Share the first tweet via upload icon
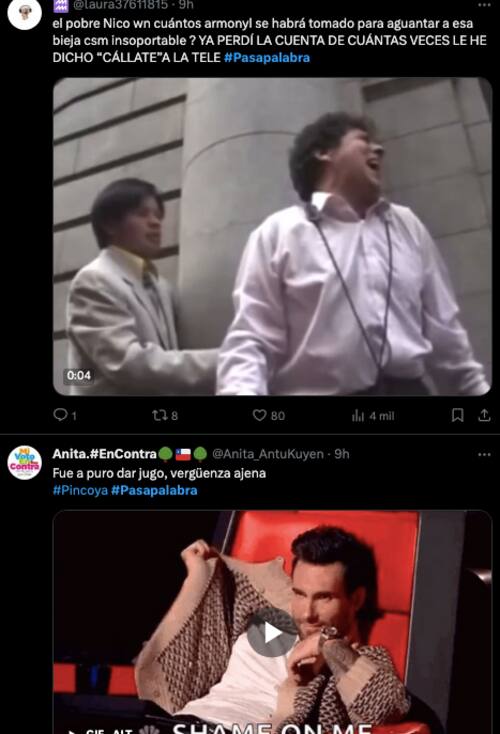The image size is (500, 734). [x=484, y=415]
